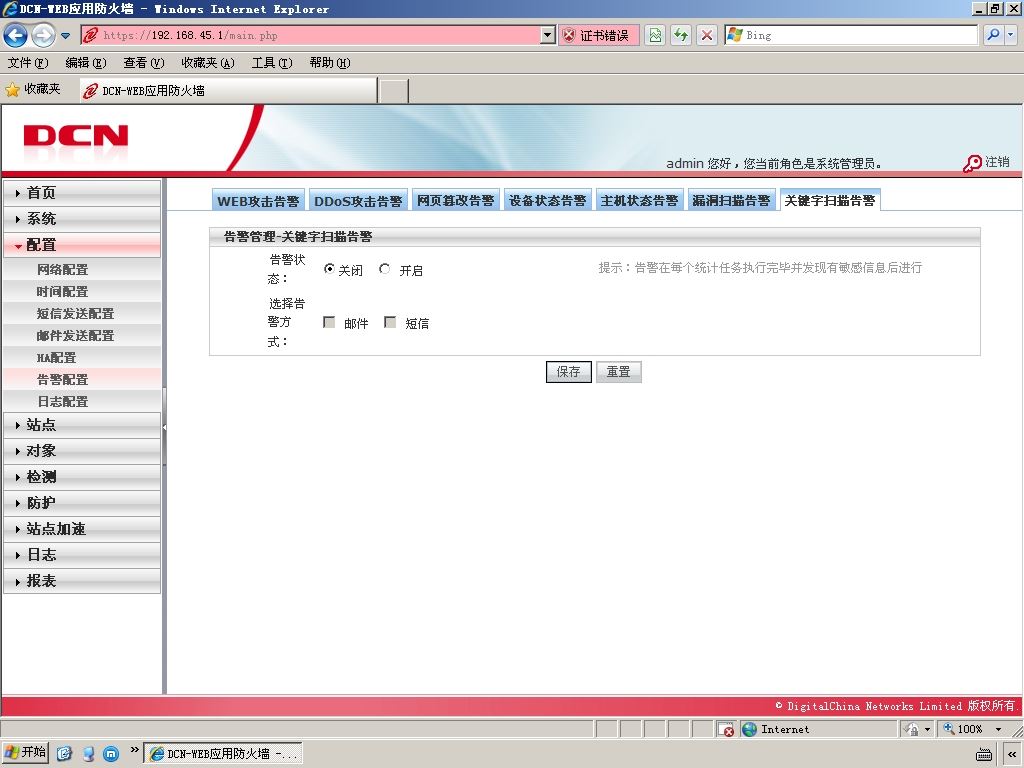Open the 帮助 menu

pyautogui.click(x=330, y=63)
